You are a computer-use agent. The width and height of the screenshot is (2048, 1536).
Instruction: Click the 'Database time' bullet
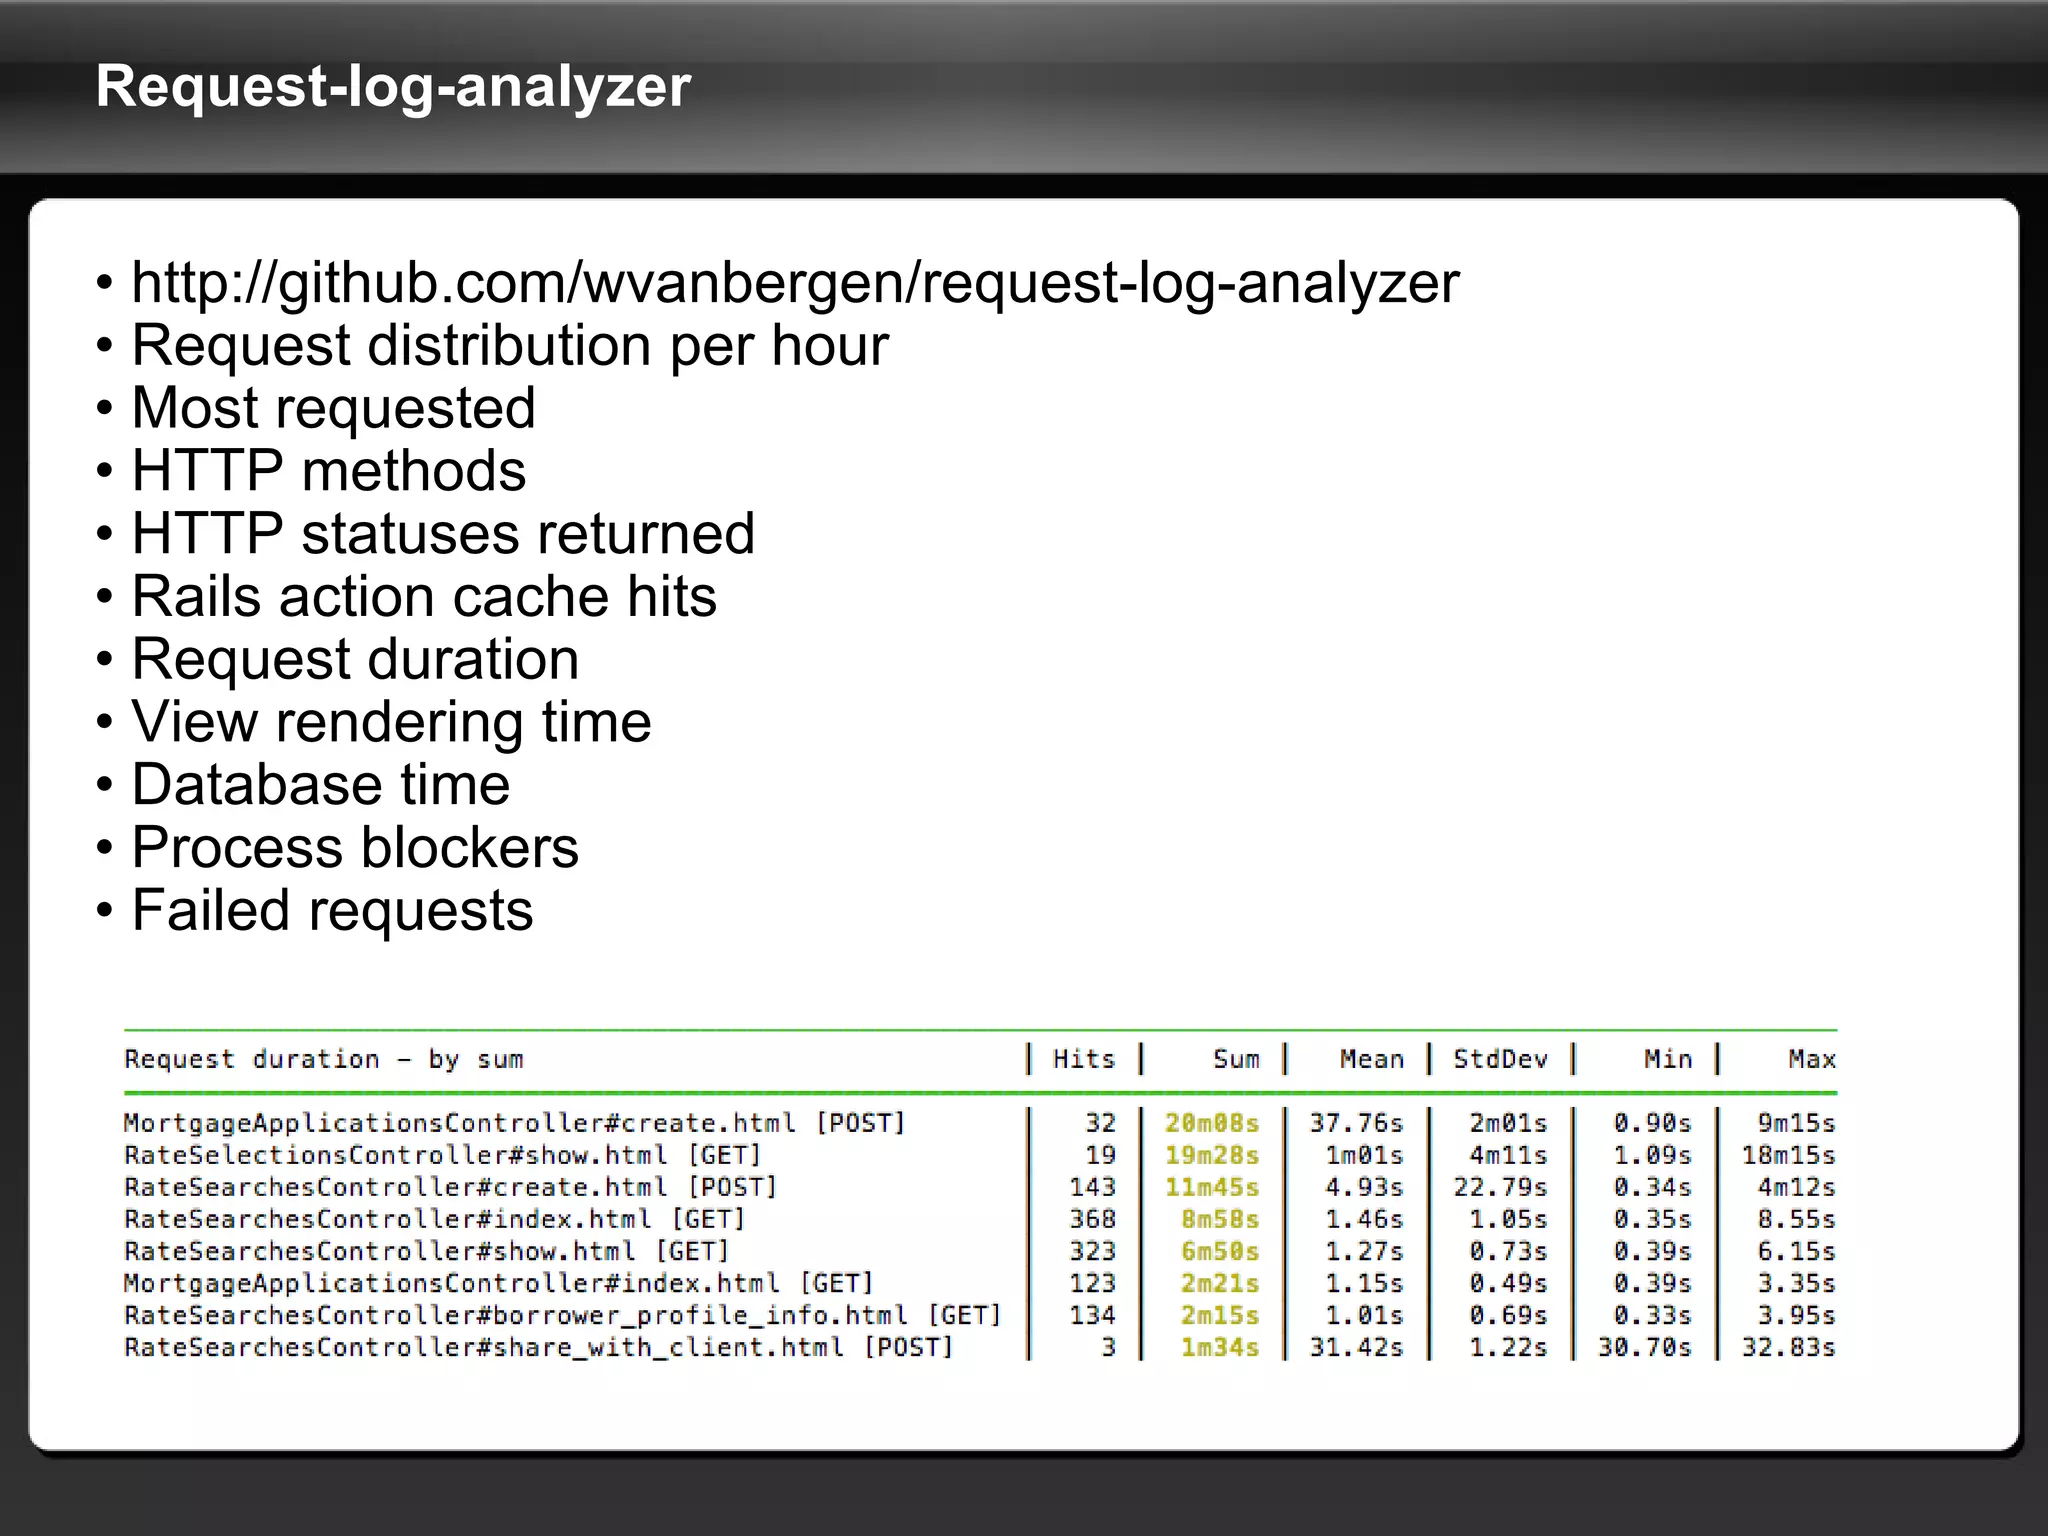321,785
